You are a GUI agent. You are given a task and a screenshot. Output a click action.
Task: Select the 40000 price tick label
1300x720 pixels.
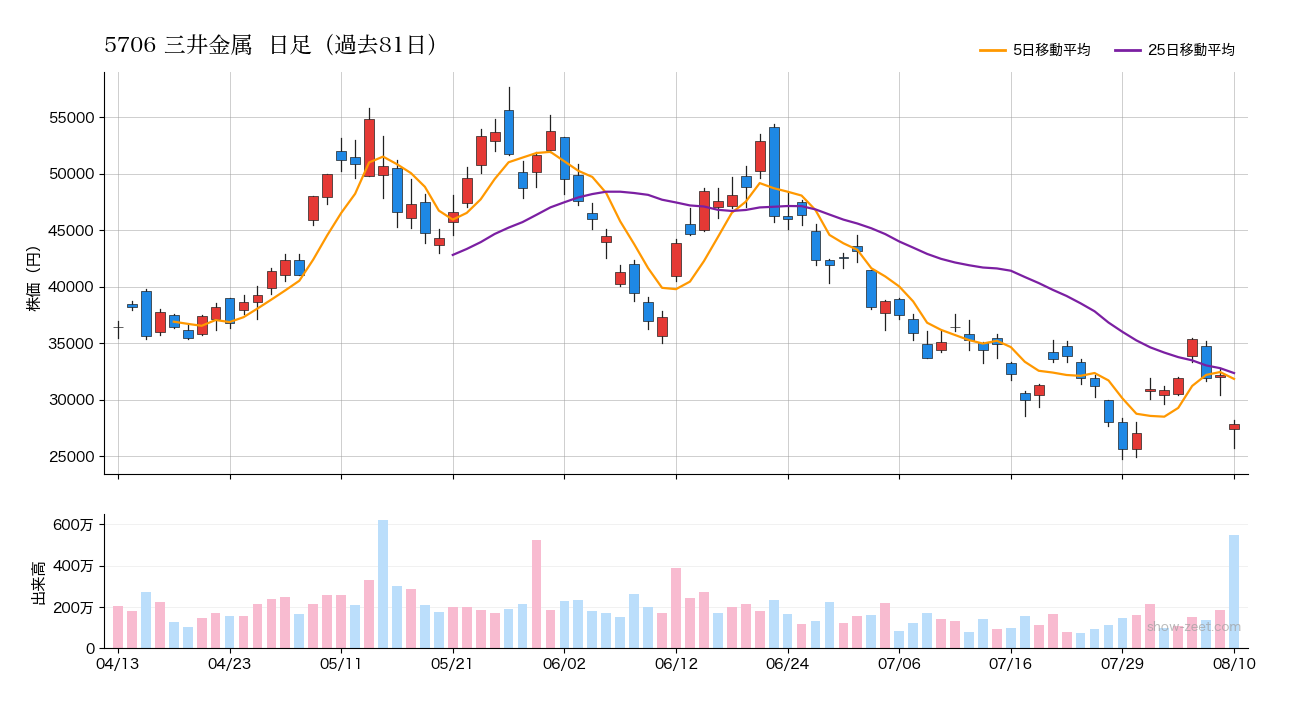coord(72,287)
